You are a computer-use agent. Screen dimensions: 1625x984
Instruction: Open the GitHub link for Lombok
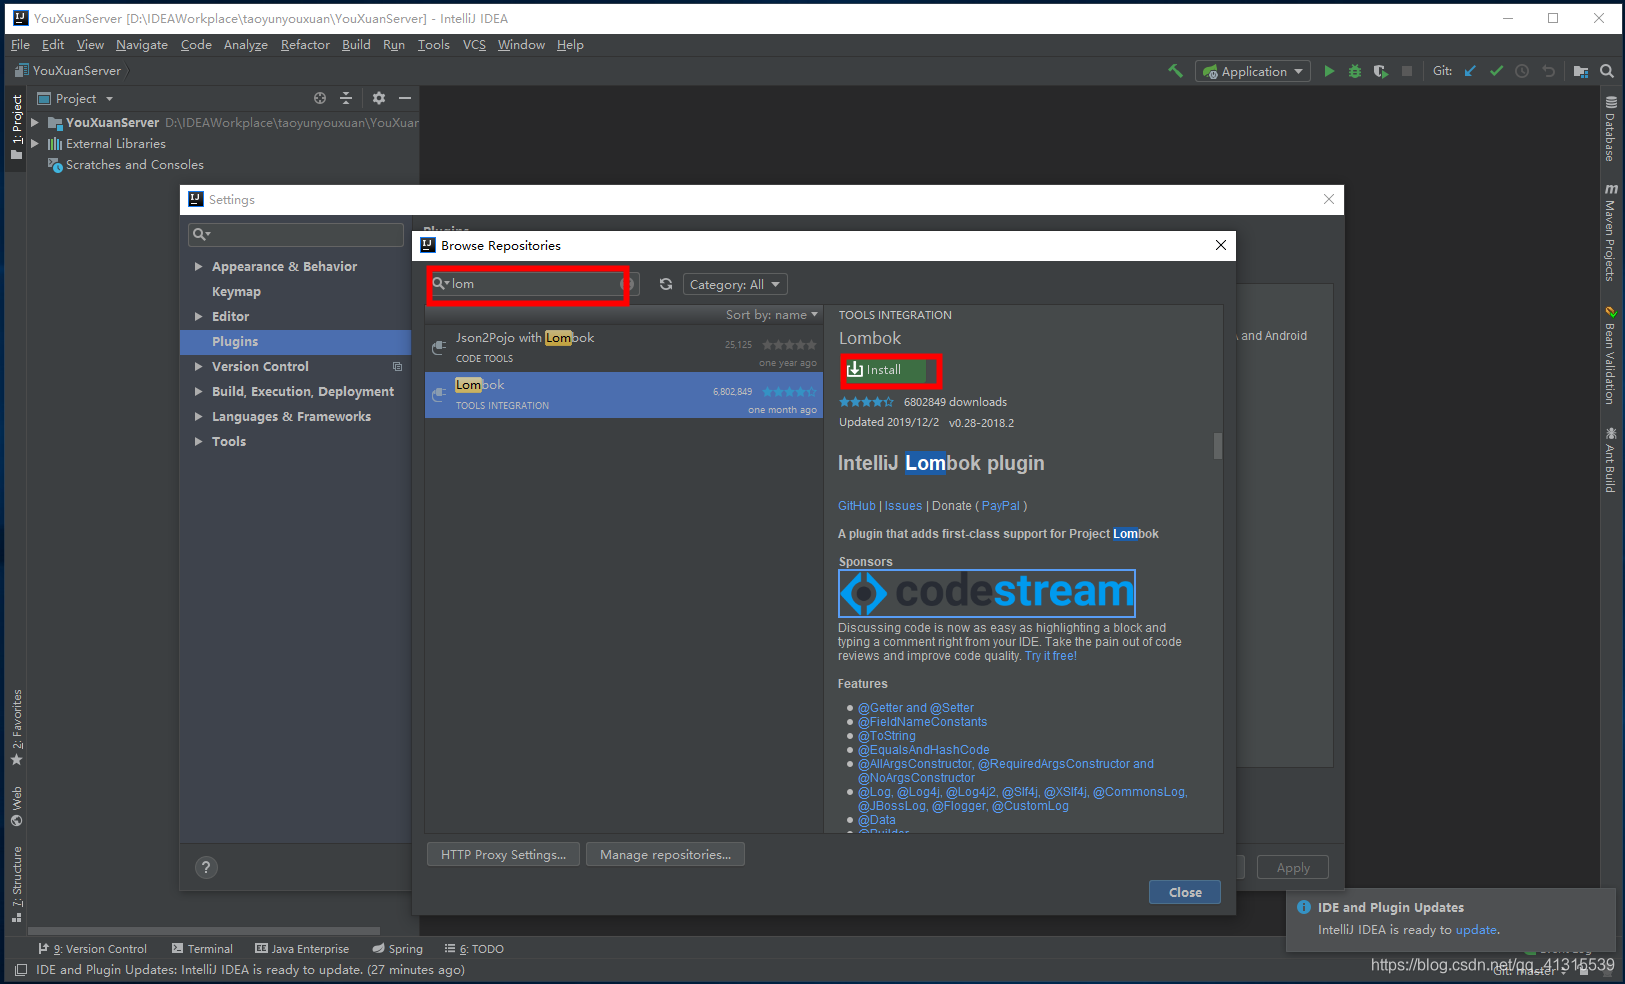point(856,506)
